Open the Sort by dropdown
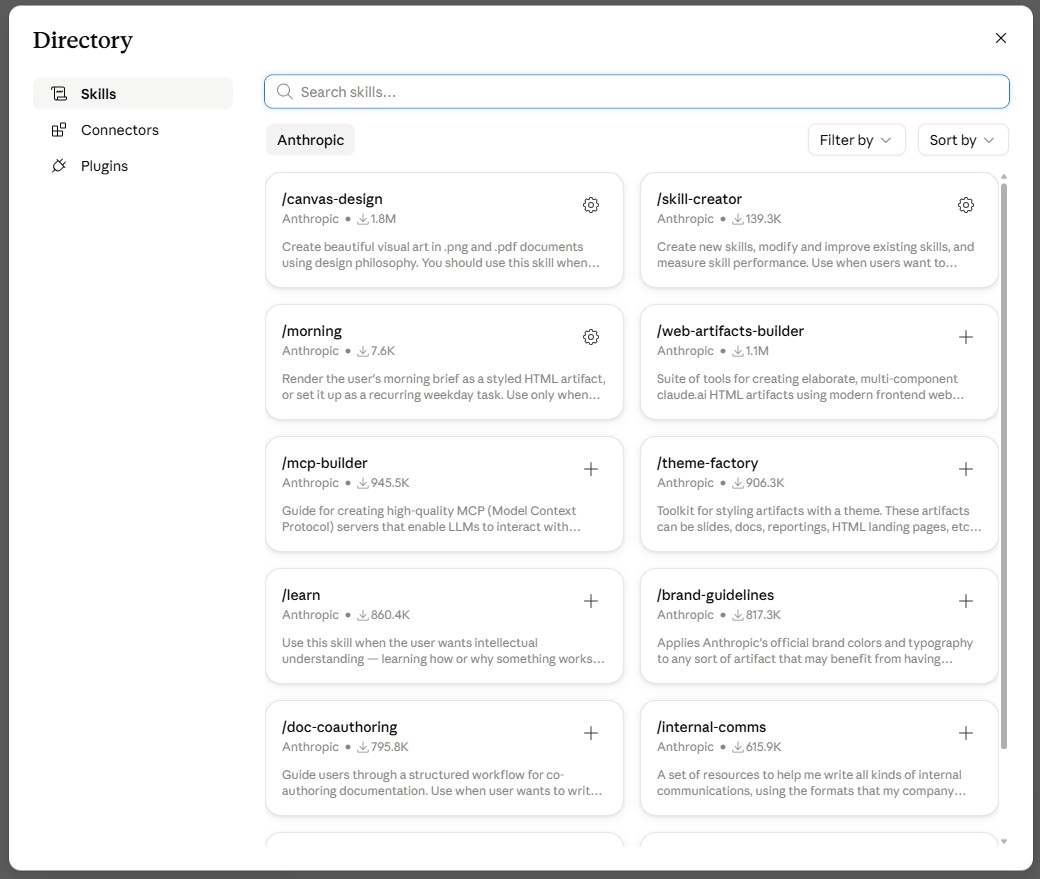Viewport: 1040px width, 879px height. click(963, 140)
